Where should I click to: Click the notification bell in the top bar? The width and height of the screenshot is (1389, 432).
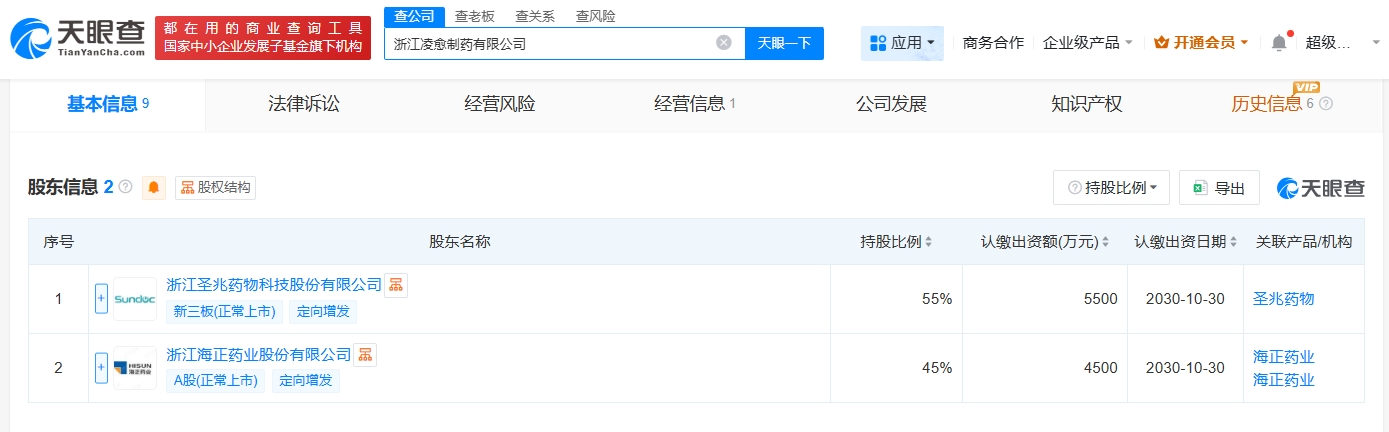pyautogui.click(x=1279, y=43)
